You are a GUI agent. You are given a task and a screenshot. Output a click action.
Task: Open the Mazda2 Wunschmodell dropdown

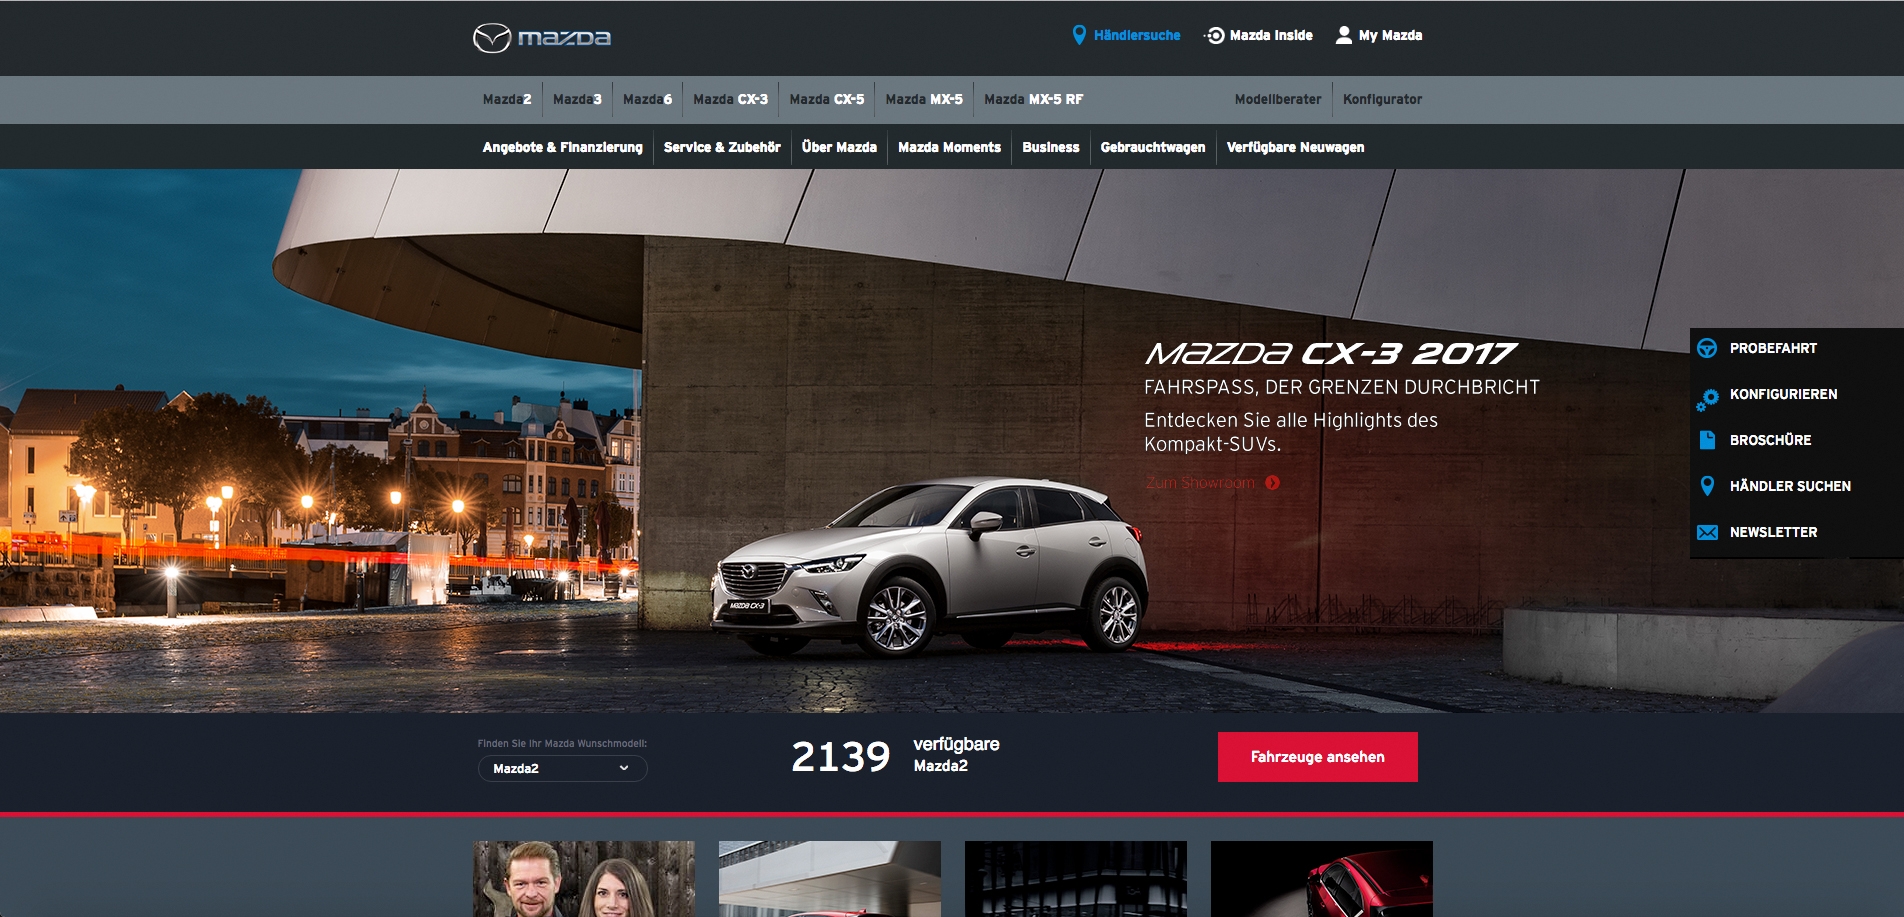point(562,768)
